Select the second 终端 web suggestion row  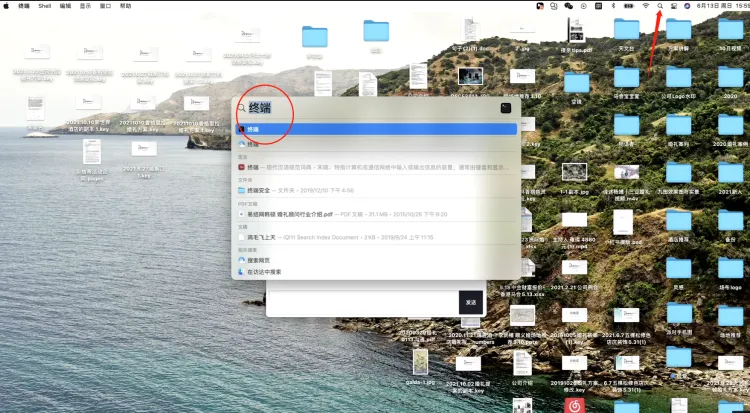[x=376, y=144]
